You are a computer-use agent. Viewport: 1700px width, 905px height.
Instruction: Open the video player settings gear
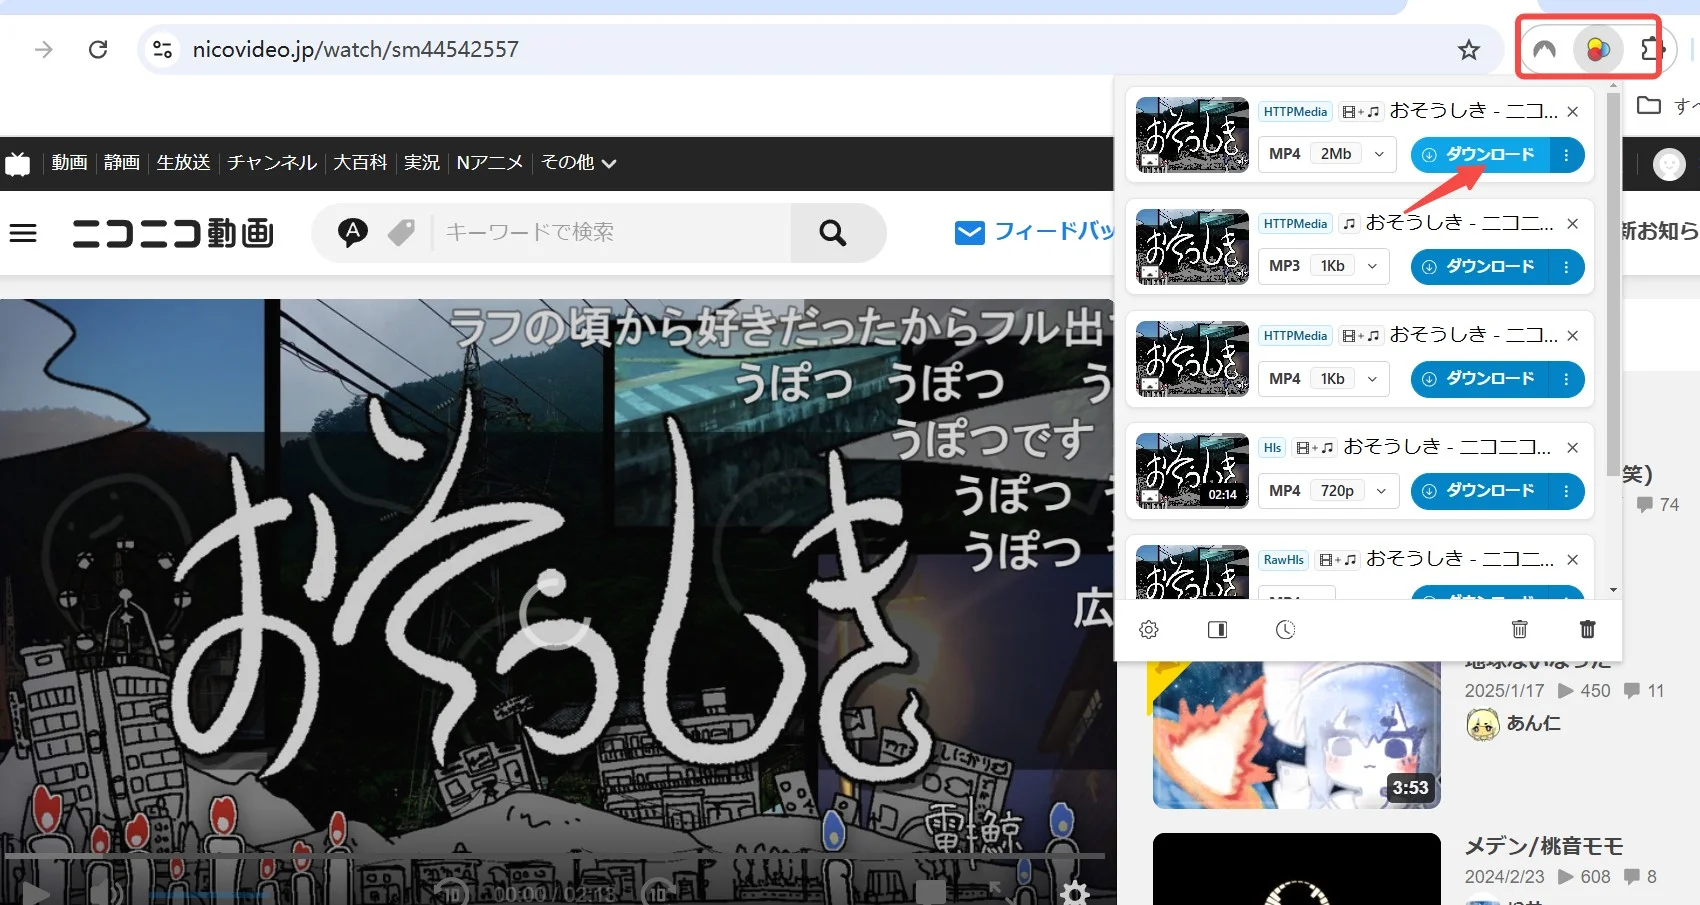[1074, 892]
